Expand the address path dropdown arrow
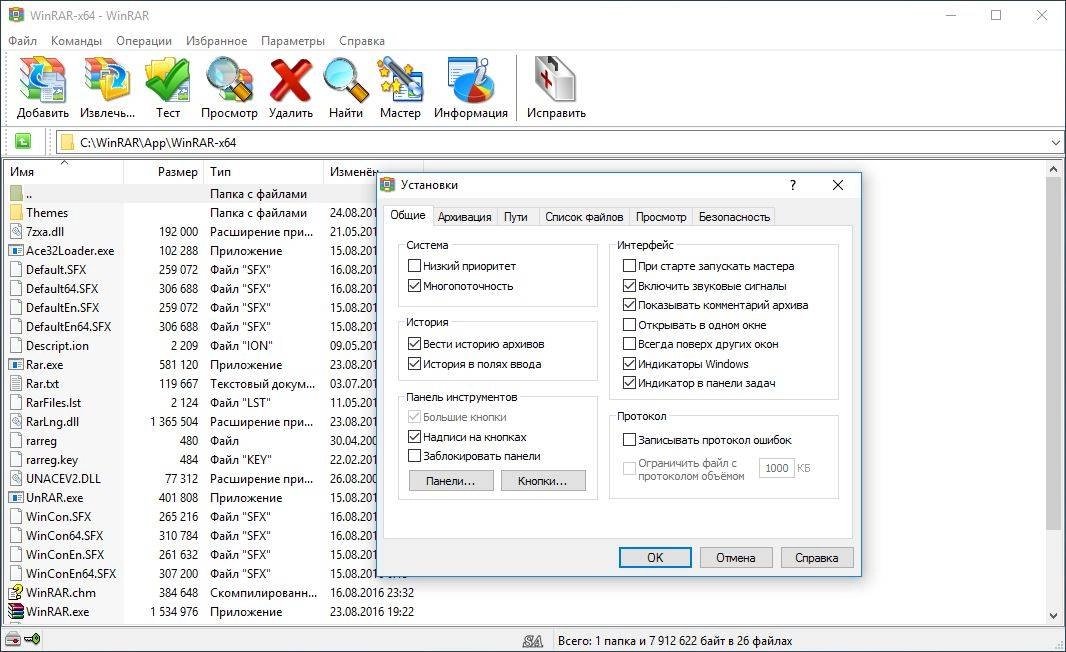The image size is (1066, 652). pyautogui.click(x=1055, y=143)
